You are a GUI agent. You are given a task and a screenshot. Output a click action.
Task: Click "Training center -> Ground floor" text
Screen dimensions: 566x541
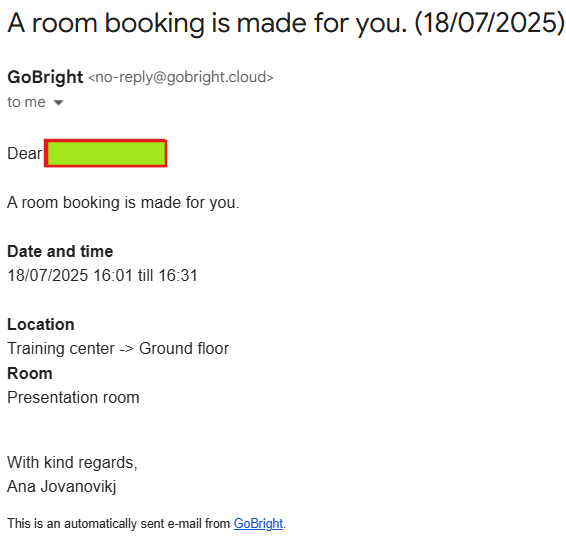tap(118, 349)
